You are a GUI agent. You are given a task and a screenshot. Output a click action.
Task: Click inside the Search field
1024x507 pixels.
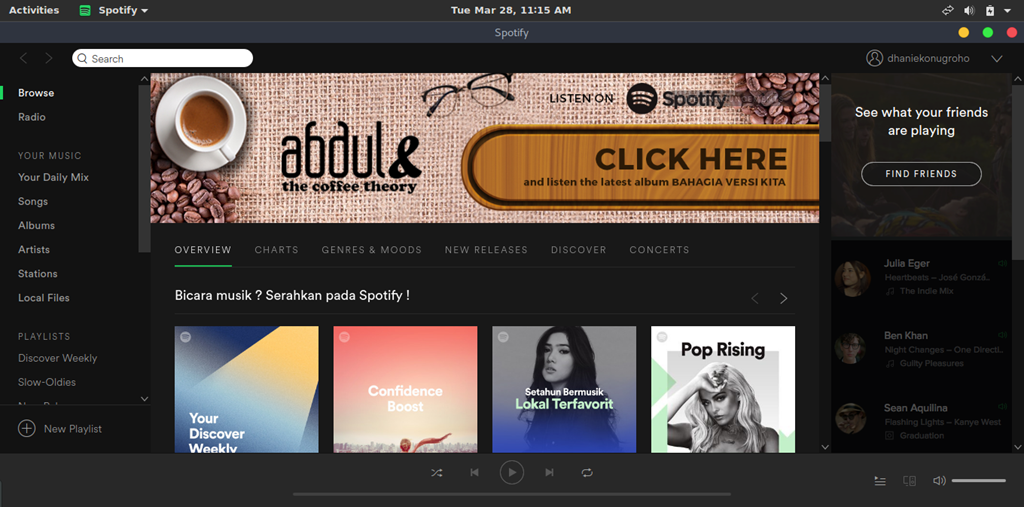163,58
